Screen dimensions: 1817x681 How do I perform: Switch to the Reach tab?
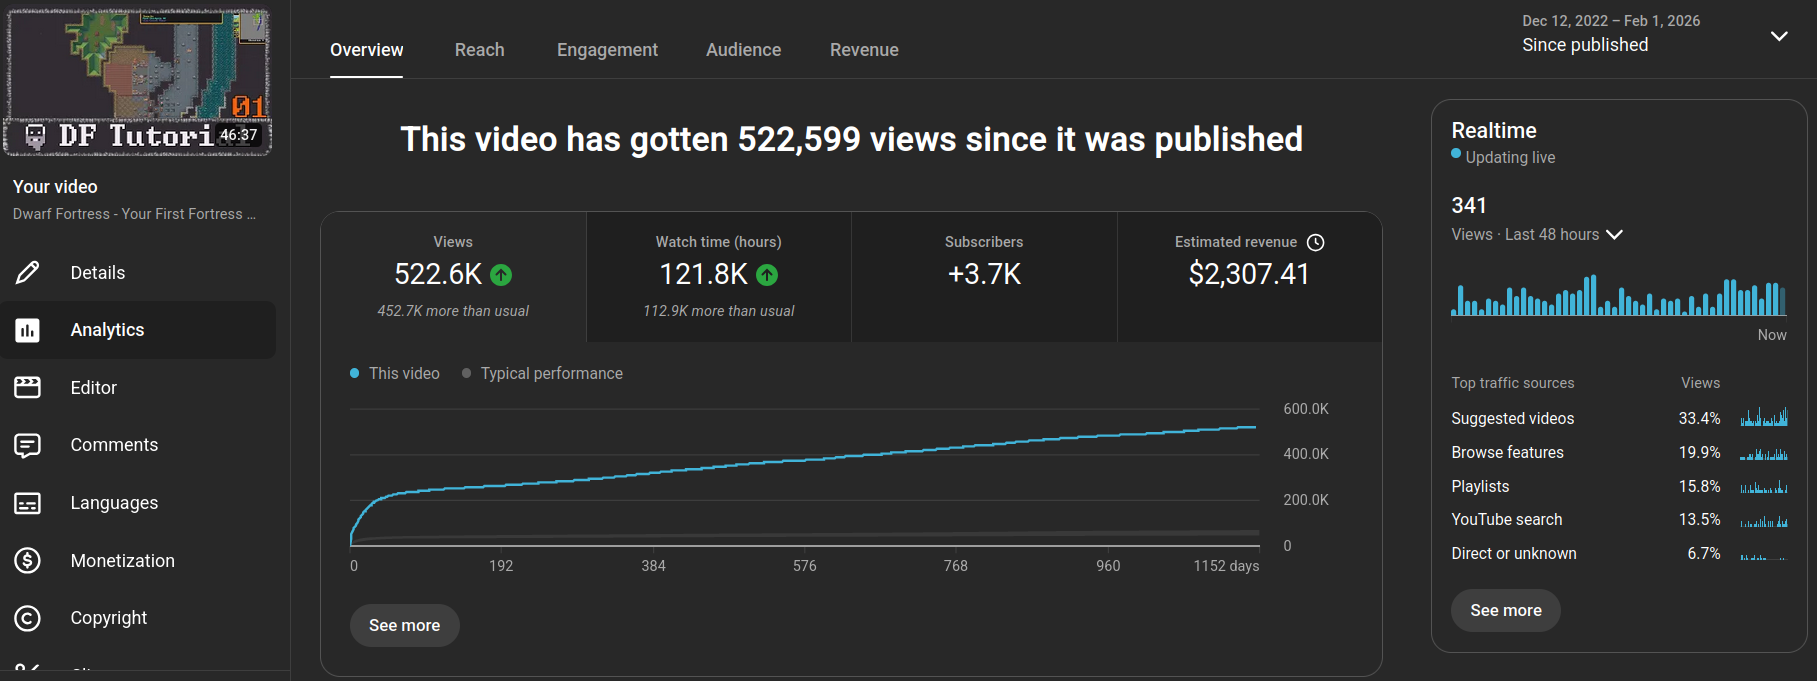coord(479,50)
